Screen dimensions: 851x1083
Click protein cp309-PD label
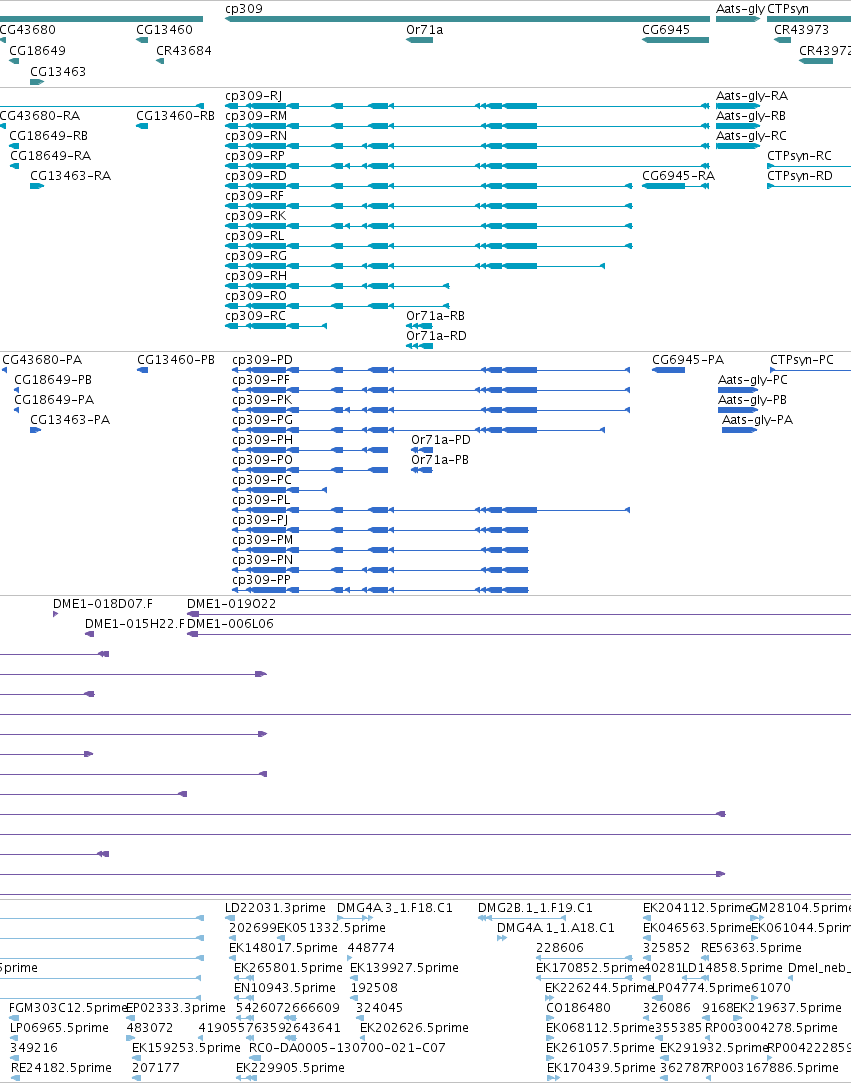(262, 359)
